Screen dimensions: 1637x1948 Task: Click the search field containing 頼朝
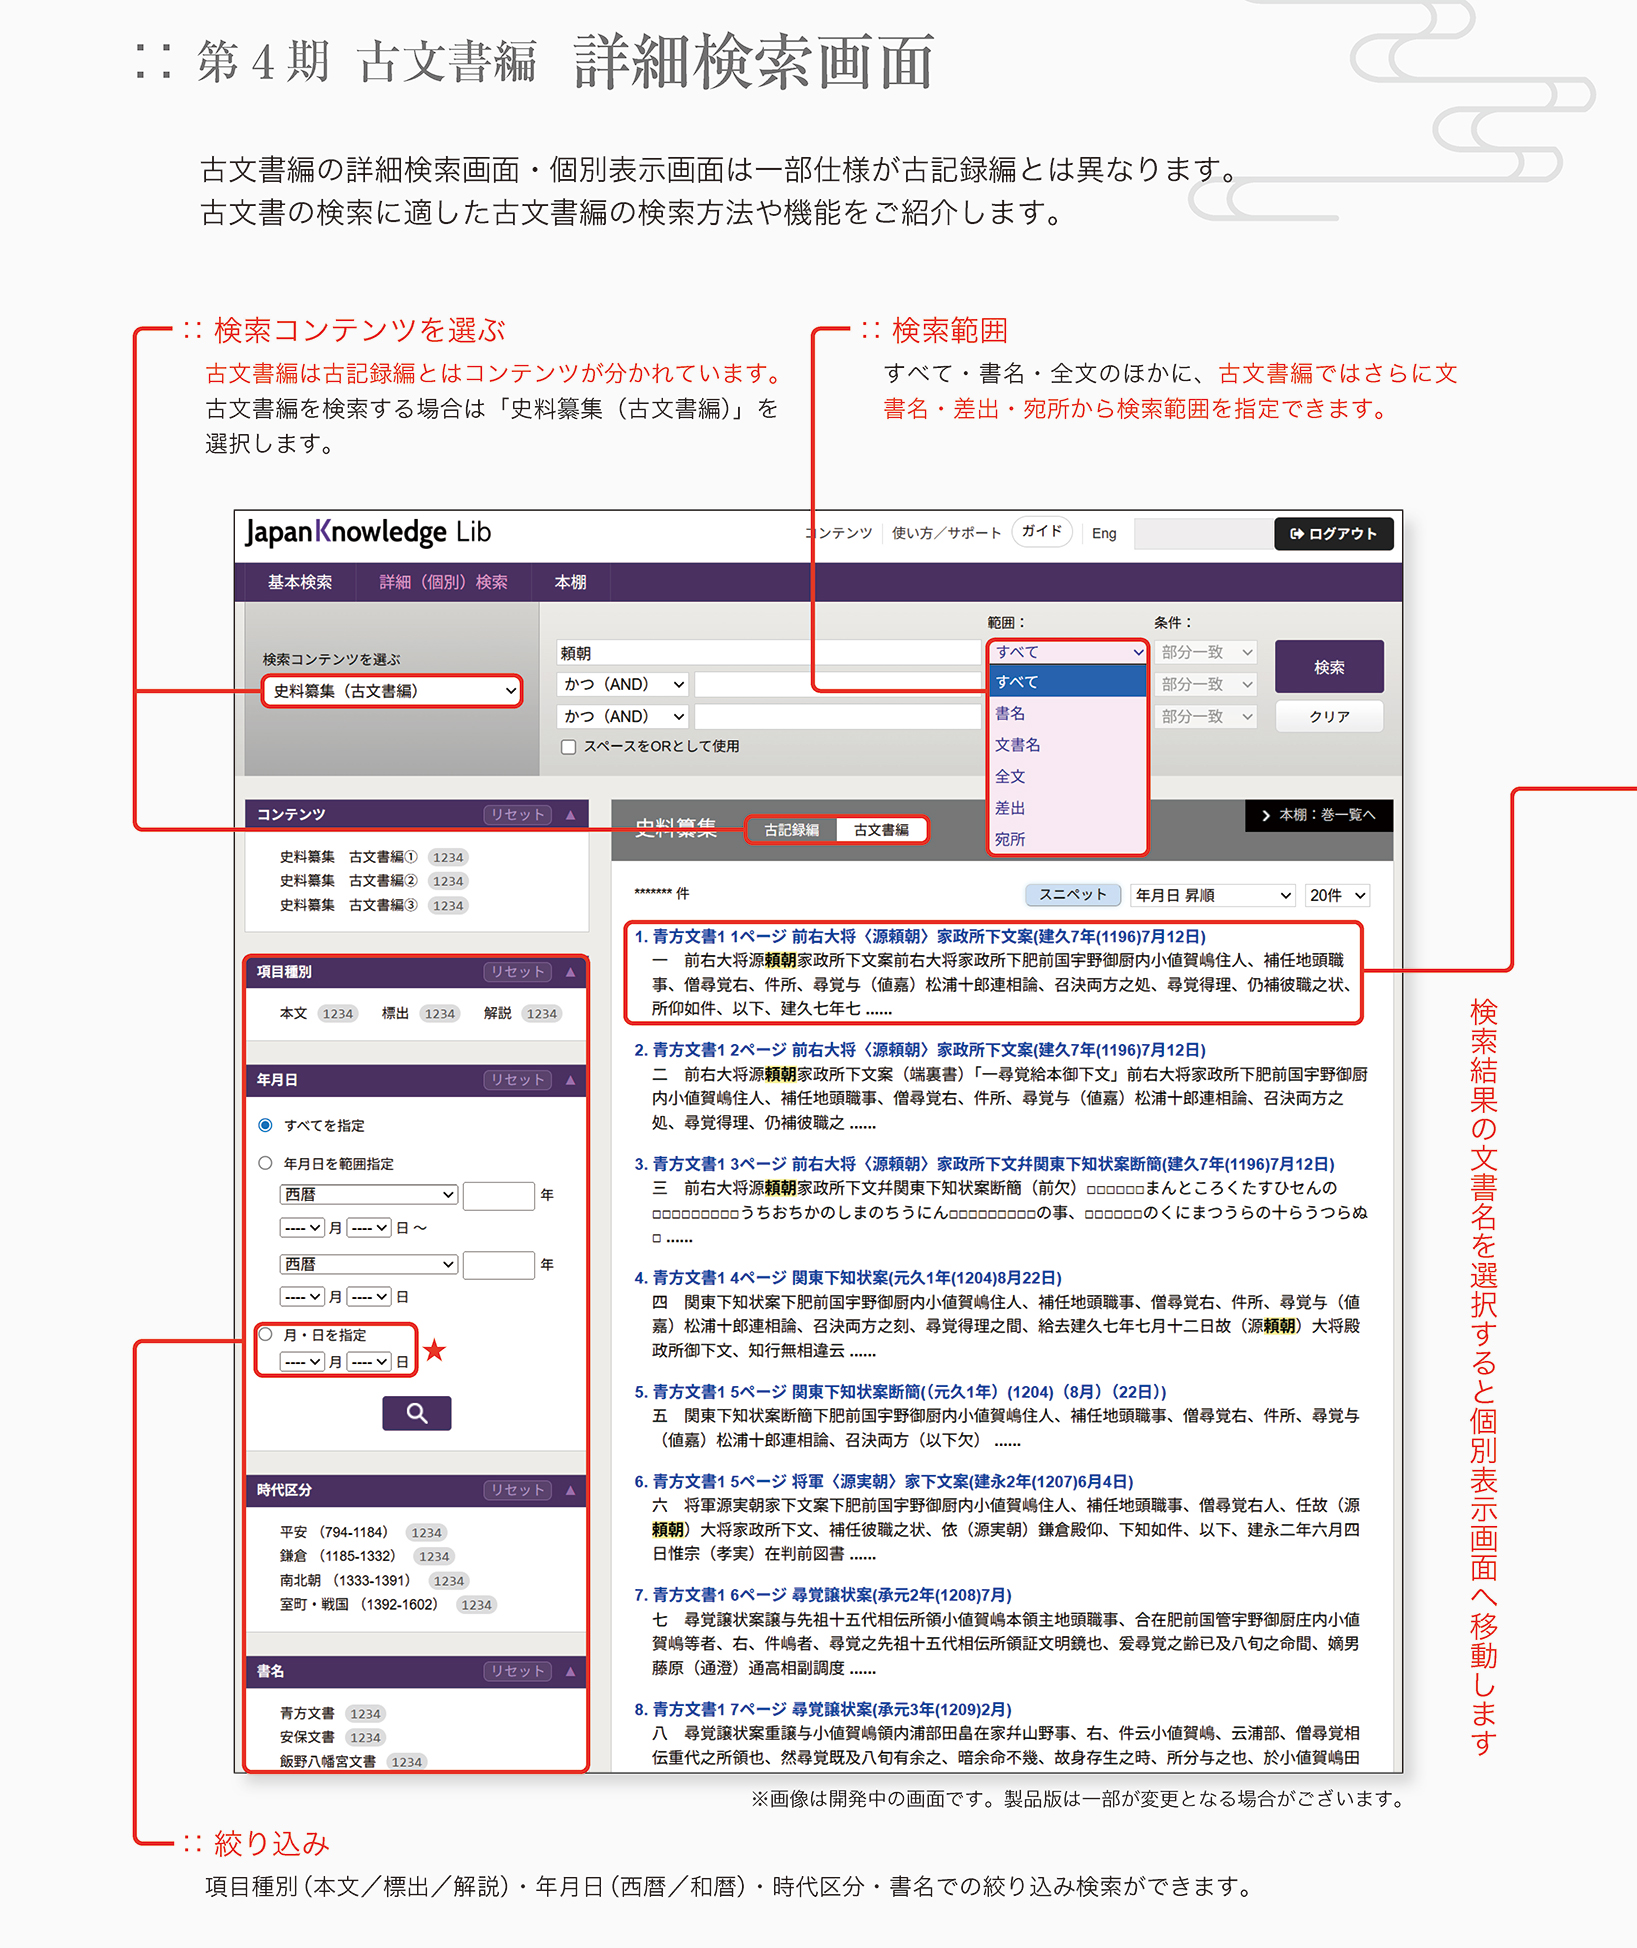[x=768, y=653]
